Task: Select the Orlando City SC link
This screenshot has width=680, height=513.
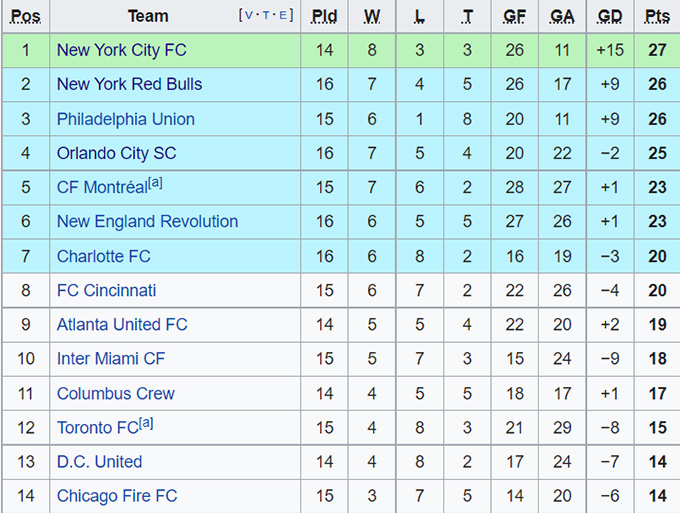Action: 116,153
